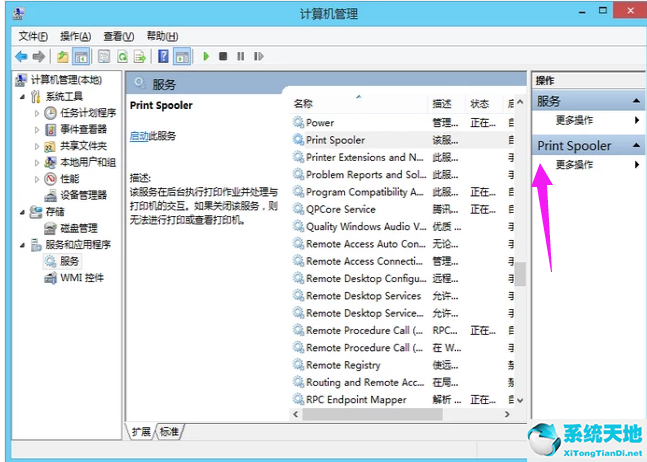Click the 启动 link to start service
Image resolution: width=647 pixels, height=462 pixels.
click(x=139, y=136)
